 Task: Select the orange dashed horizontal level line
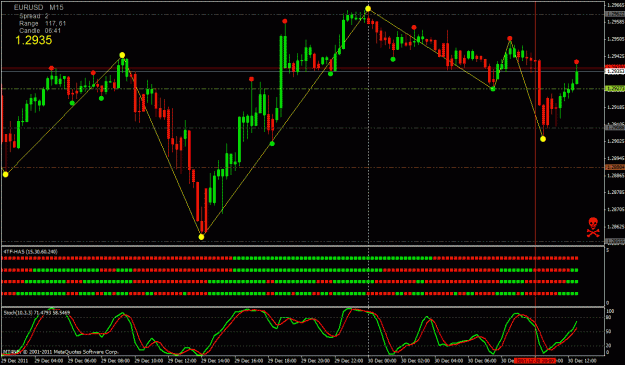tap(303, 167)
